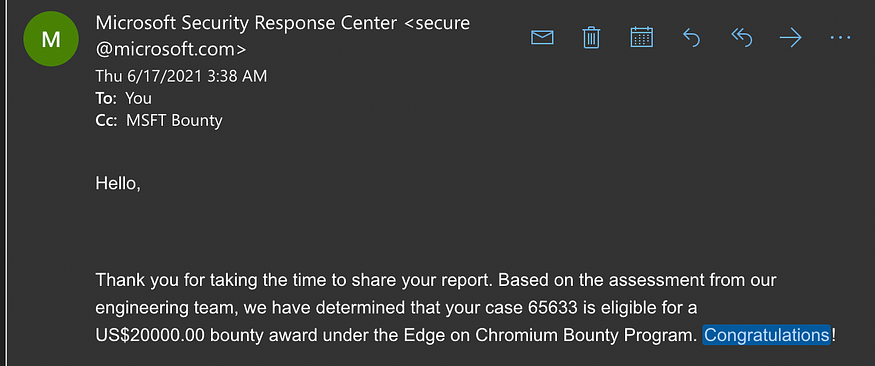The height and width of the screenshot is (366, 875).
Task: Open the calendar meeting icon
Action: (x=641, y=37)
